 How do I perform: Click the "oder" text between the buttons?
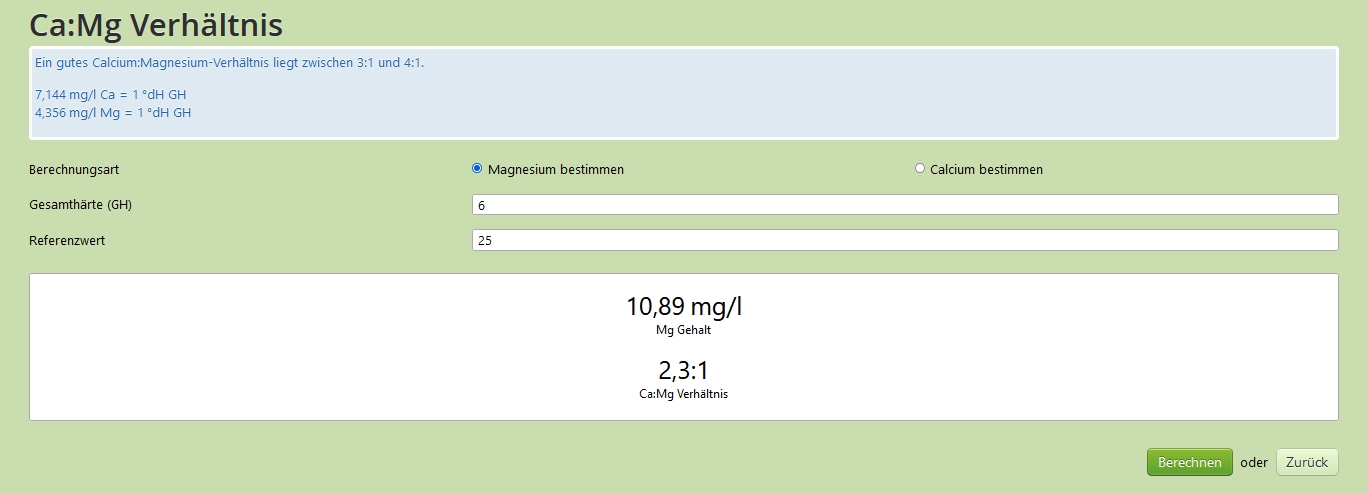1254,463
